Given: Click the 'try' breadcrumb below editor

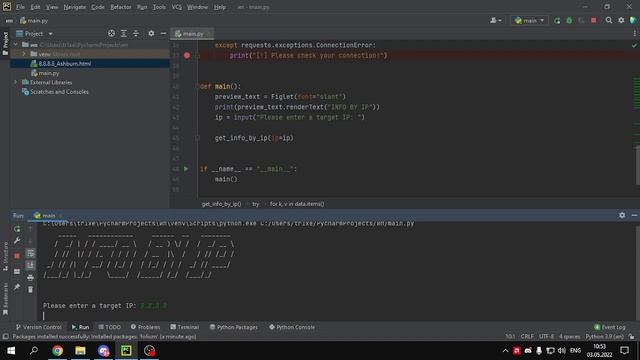Looking at the screenshot, I should tap(256, 204).
